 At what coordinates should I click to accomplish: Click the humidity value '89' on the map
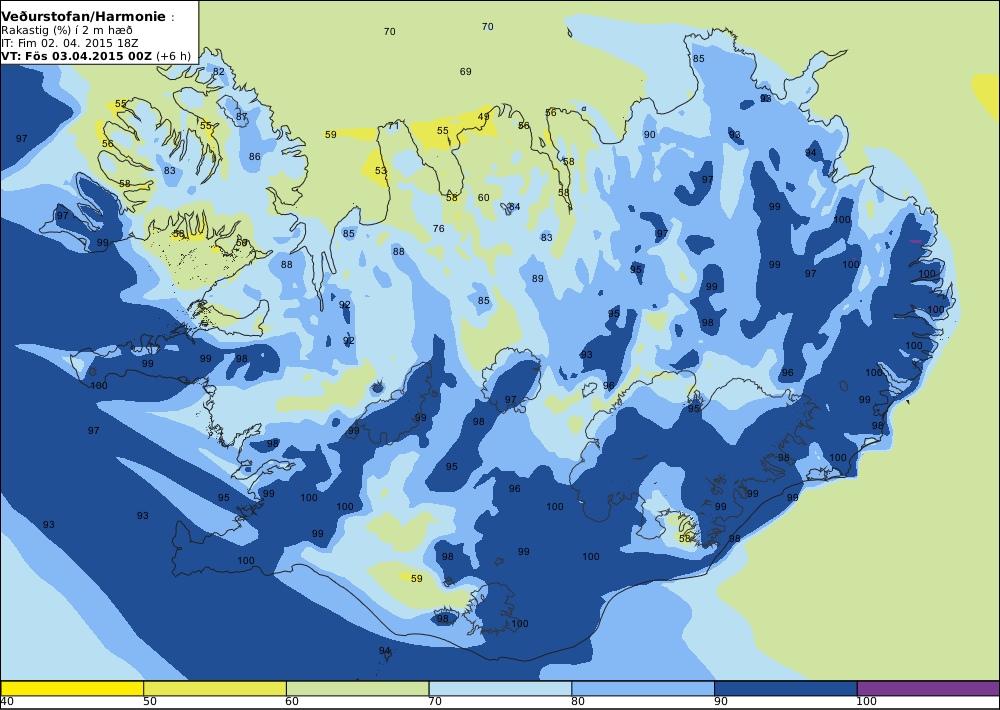click(538, 279)
